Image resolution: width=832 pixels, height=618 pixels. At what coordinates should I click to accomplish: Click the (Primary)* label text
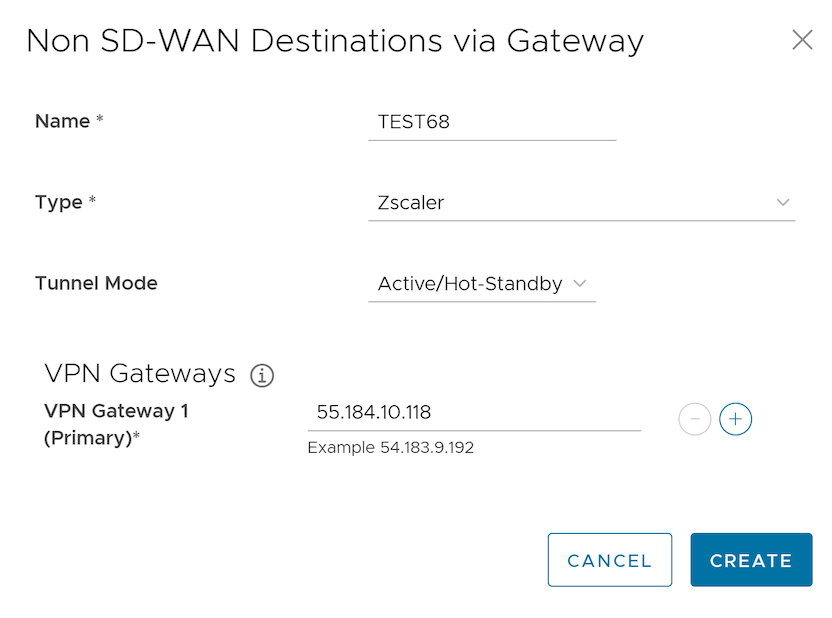click(92, 438)
